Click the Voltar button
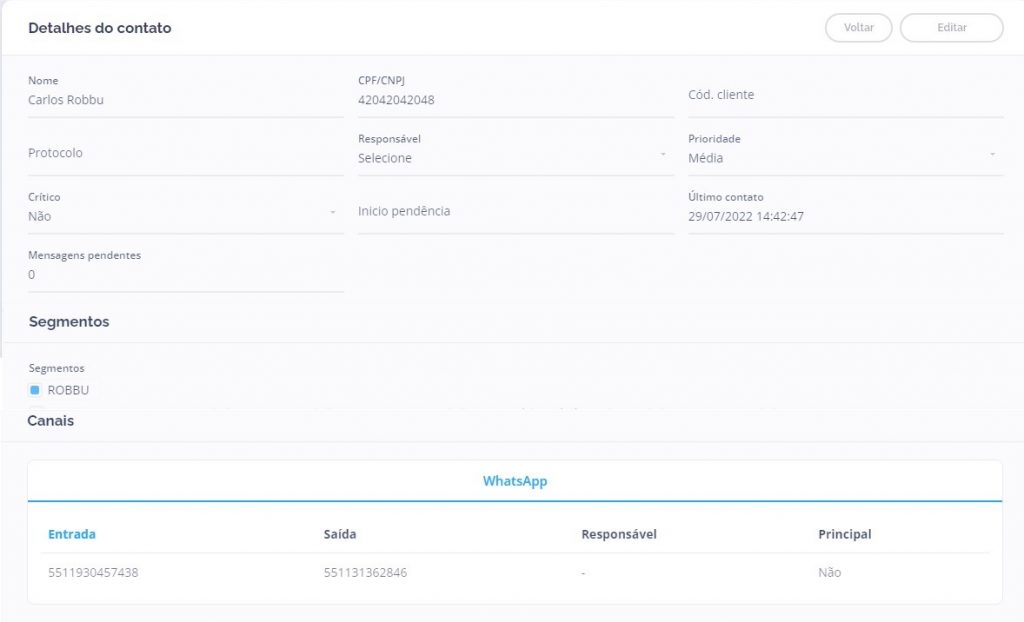The image size is (1024, 622). click(858, 28)
